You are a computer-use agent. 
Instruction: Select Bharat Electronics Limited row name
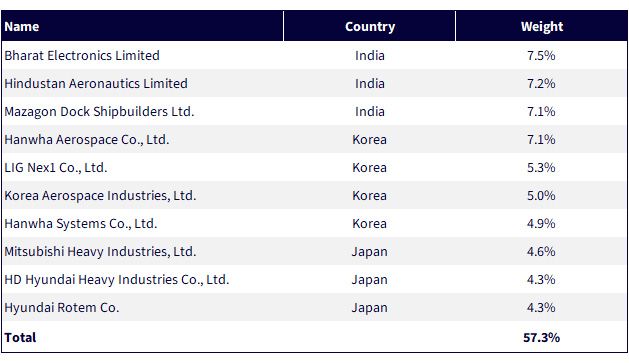click(82, 55)
